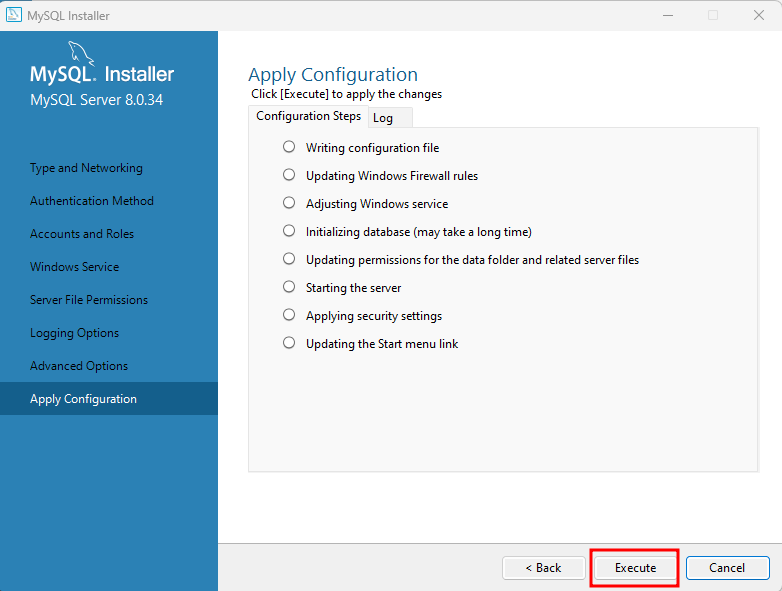The image size is (782, 591).
Task: Go to Accounts and Roles step
Action: [x=82, y=234]
